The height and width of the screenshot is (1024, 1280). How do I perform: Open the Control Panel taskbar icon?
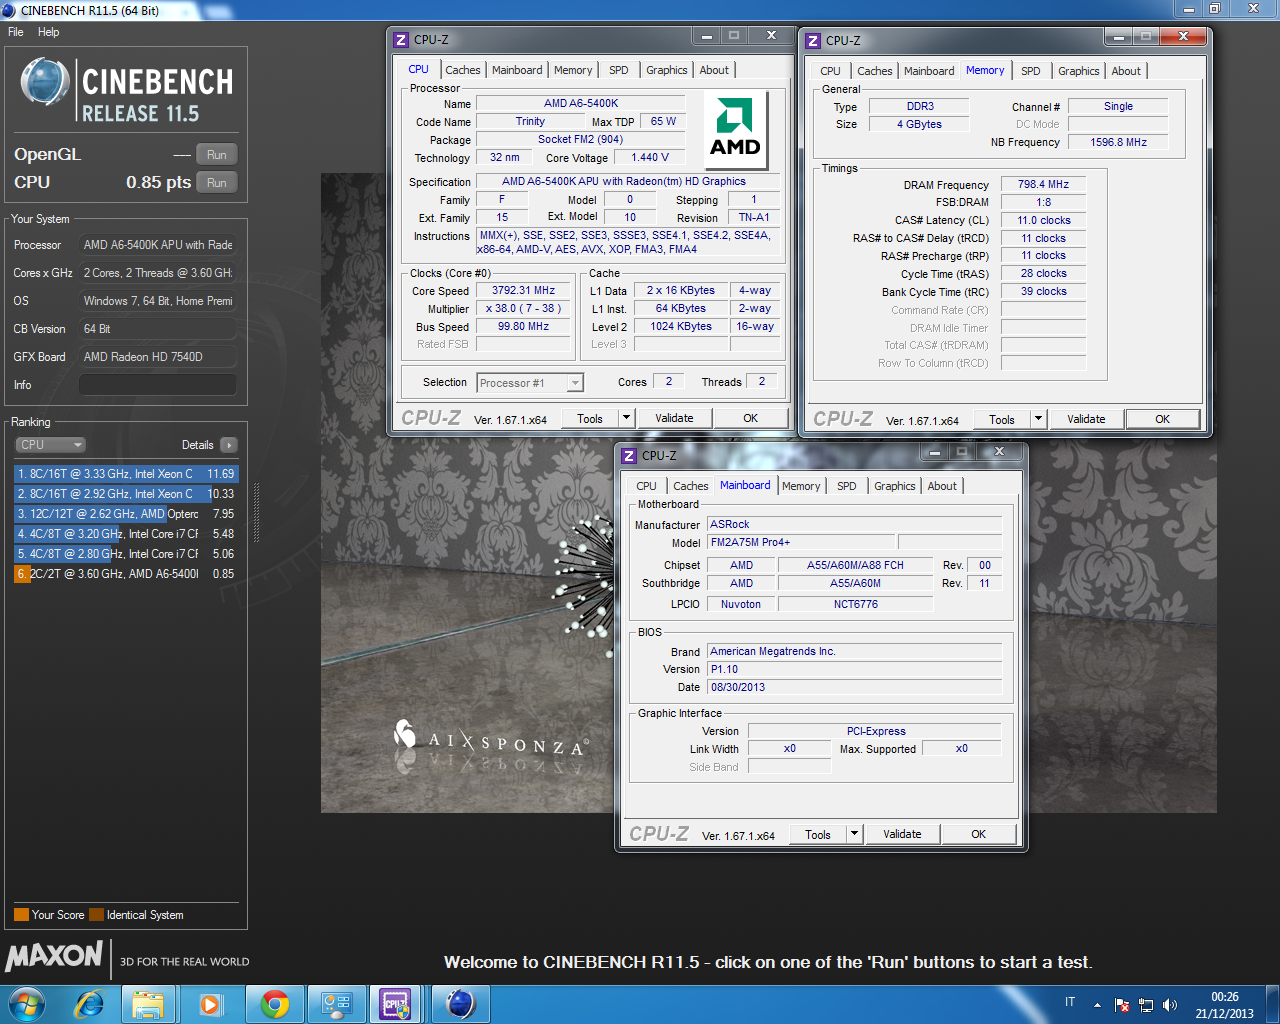tap(336, 1004)
